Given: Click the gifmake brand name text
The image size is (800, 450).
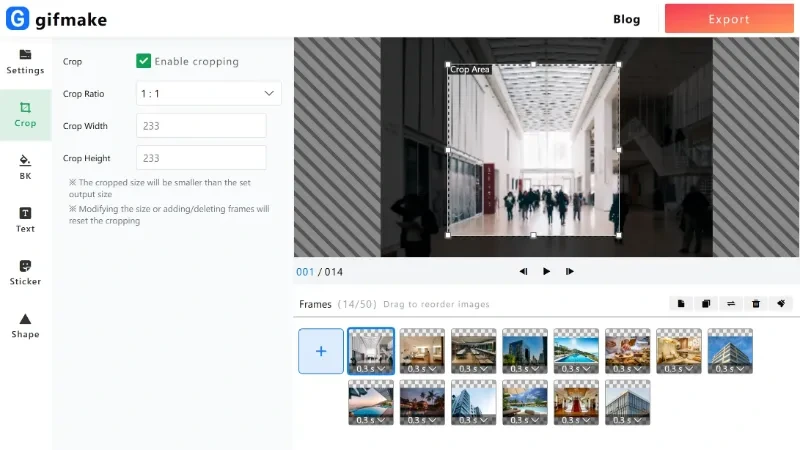Looking at the screenshot, I should coord(71,20).
